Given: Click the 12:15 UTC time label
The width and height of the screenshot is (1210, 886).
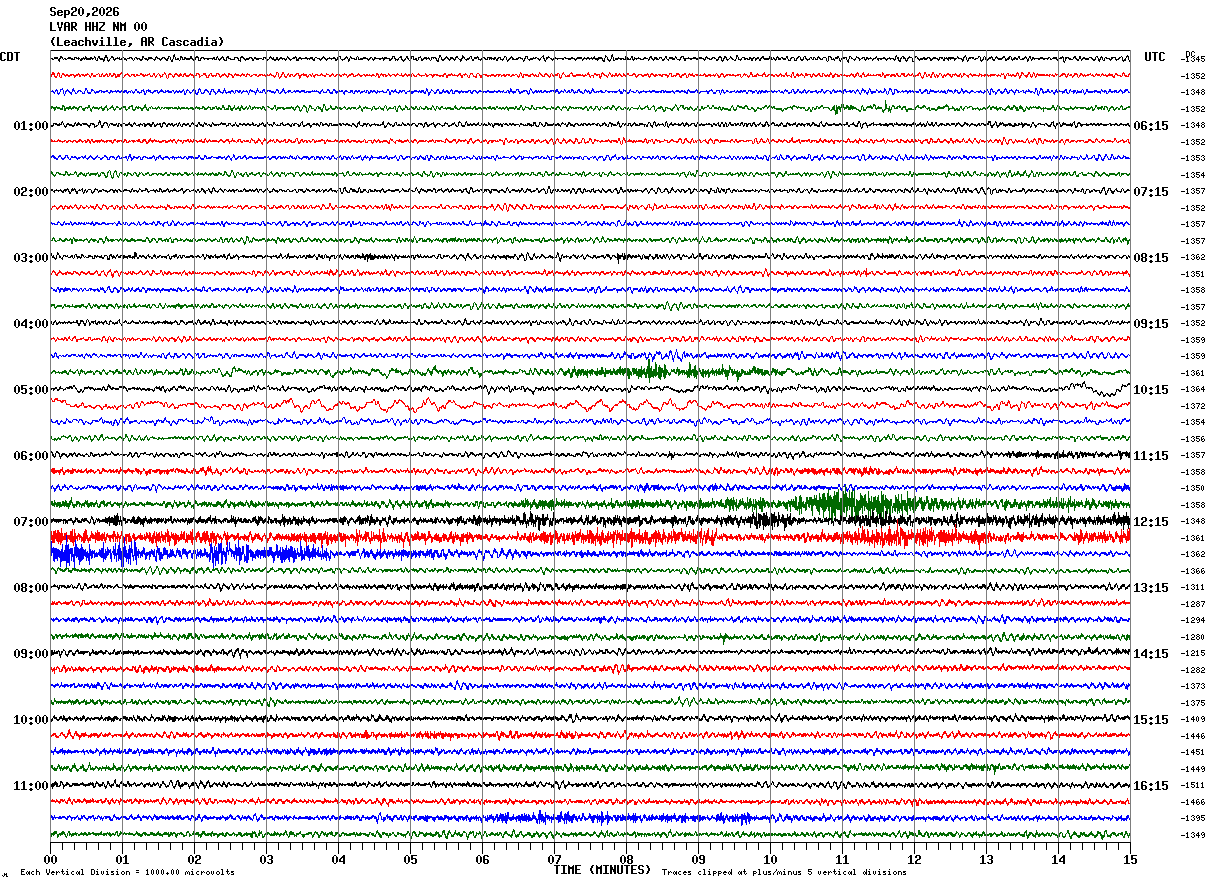Looking at the screenshot, I should (x=1151, y=522).
